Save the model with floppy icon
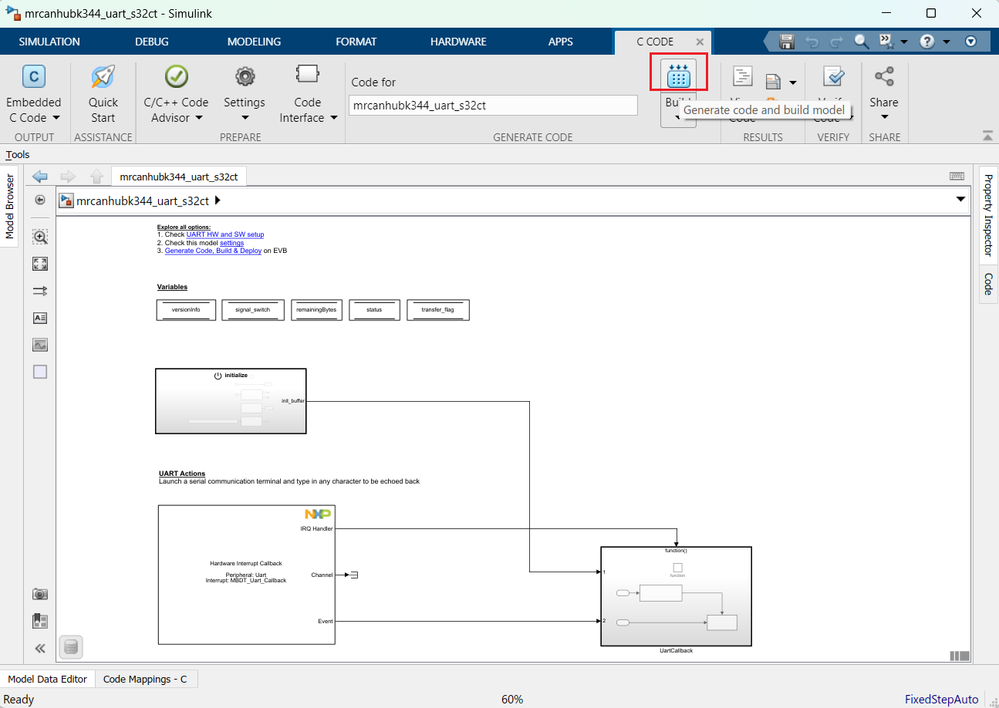 click(x=787, y=41)
